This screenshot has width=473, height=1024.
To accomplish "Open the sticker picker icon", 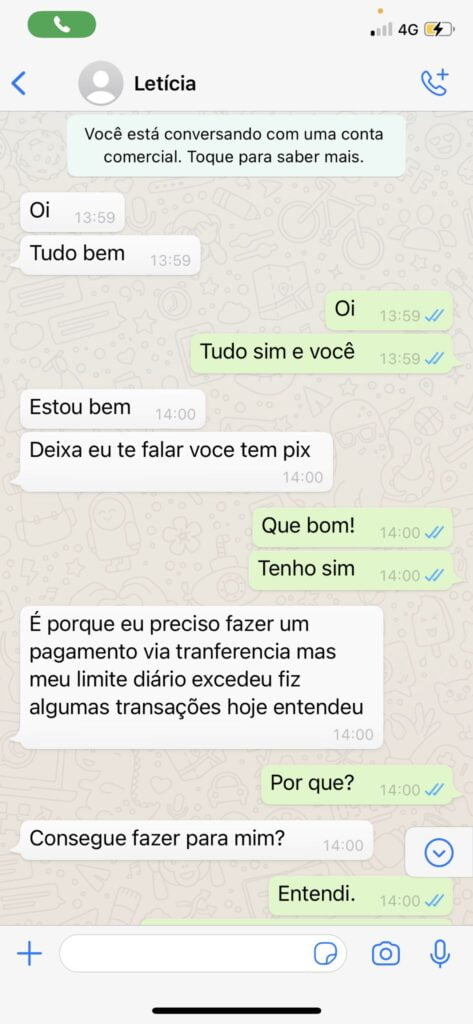I will tap(325, 954).
